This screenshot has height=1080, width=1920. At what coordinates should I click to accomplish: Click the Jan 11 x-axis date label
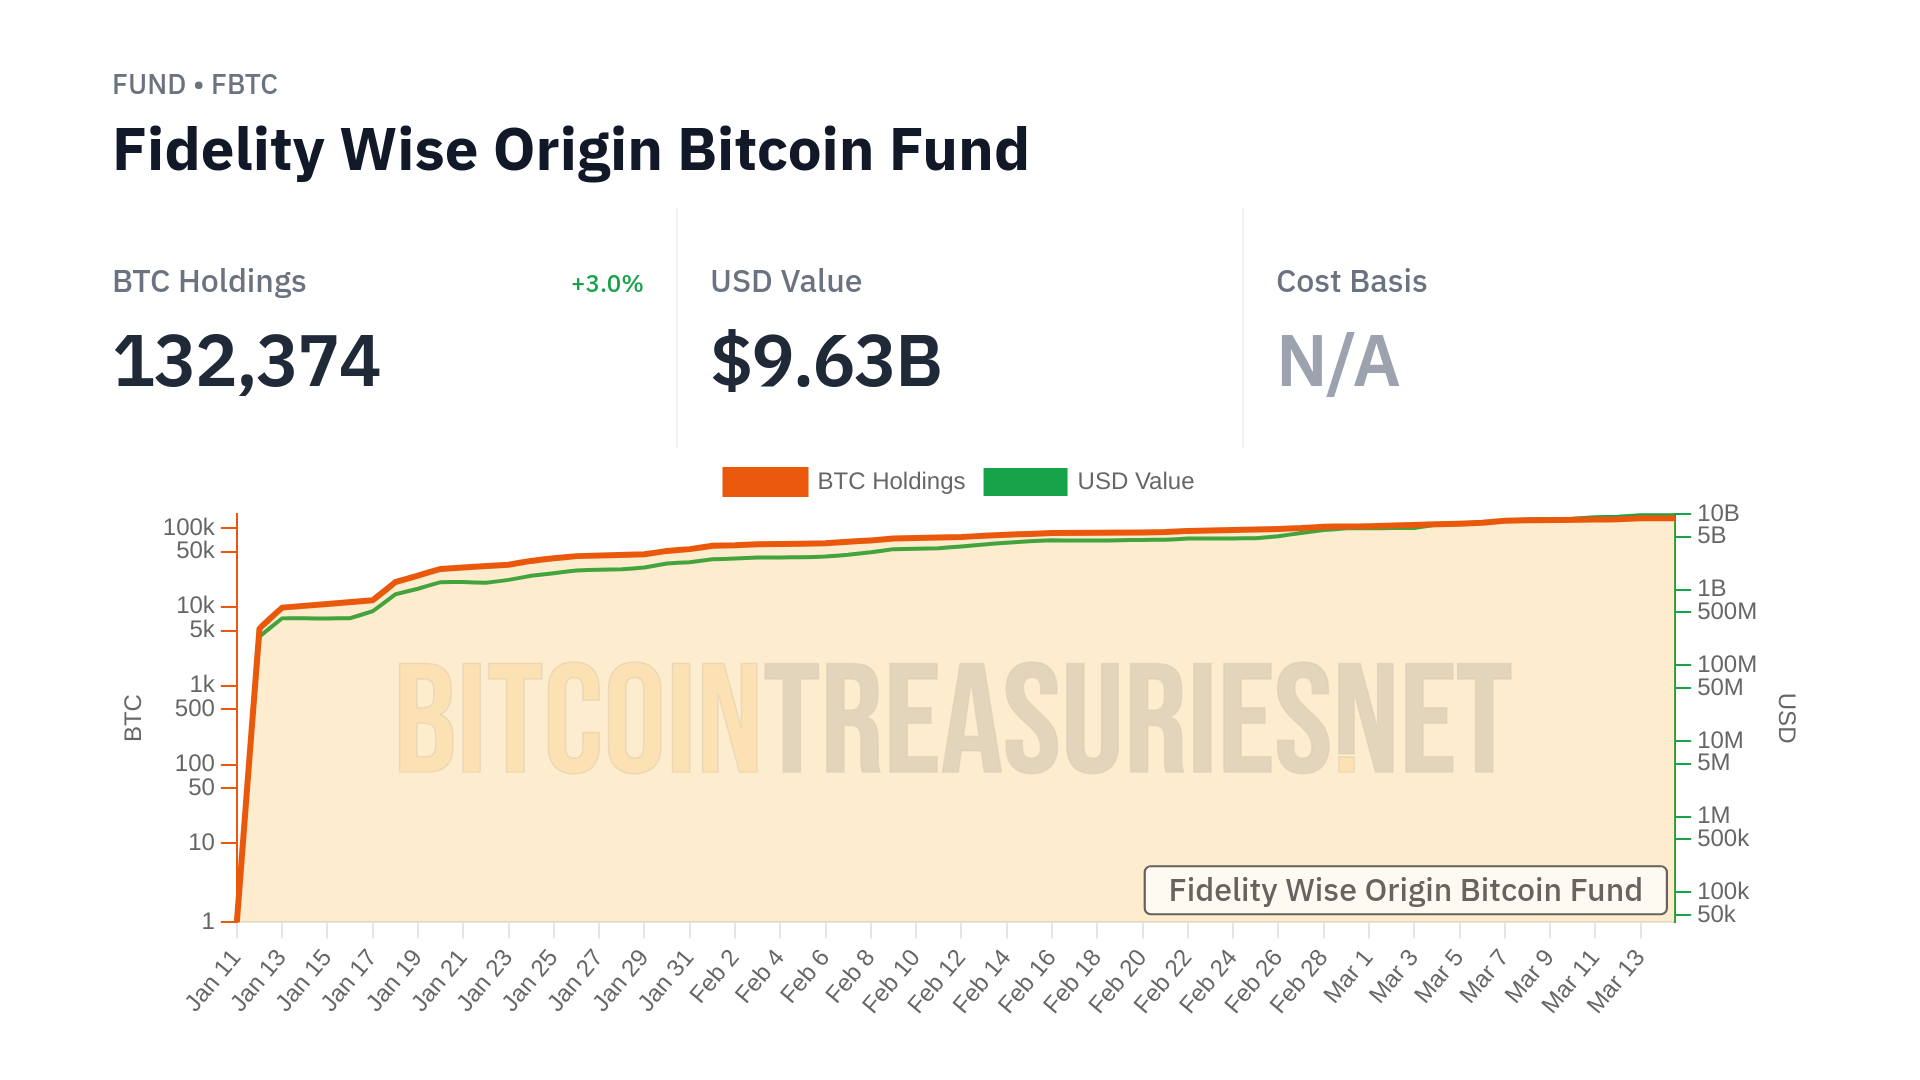coord(214,981)
